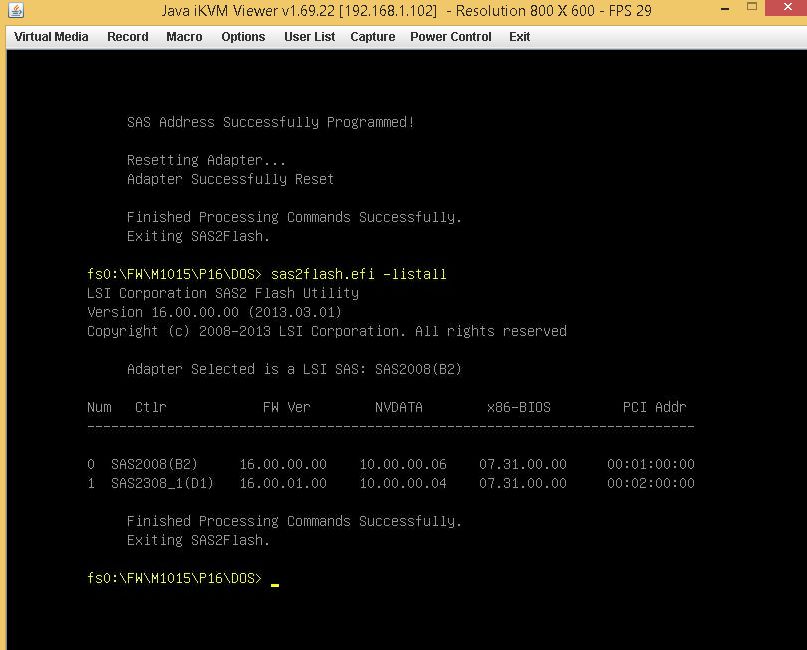Viewport: 807px width, 650px height.
Task: Click PCI address '00:02:00:00'
Action: [651, 483]
